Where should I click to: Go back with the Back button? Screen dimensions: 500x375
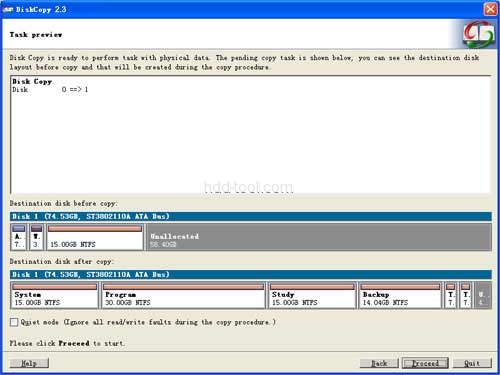point(379,363)
